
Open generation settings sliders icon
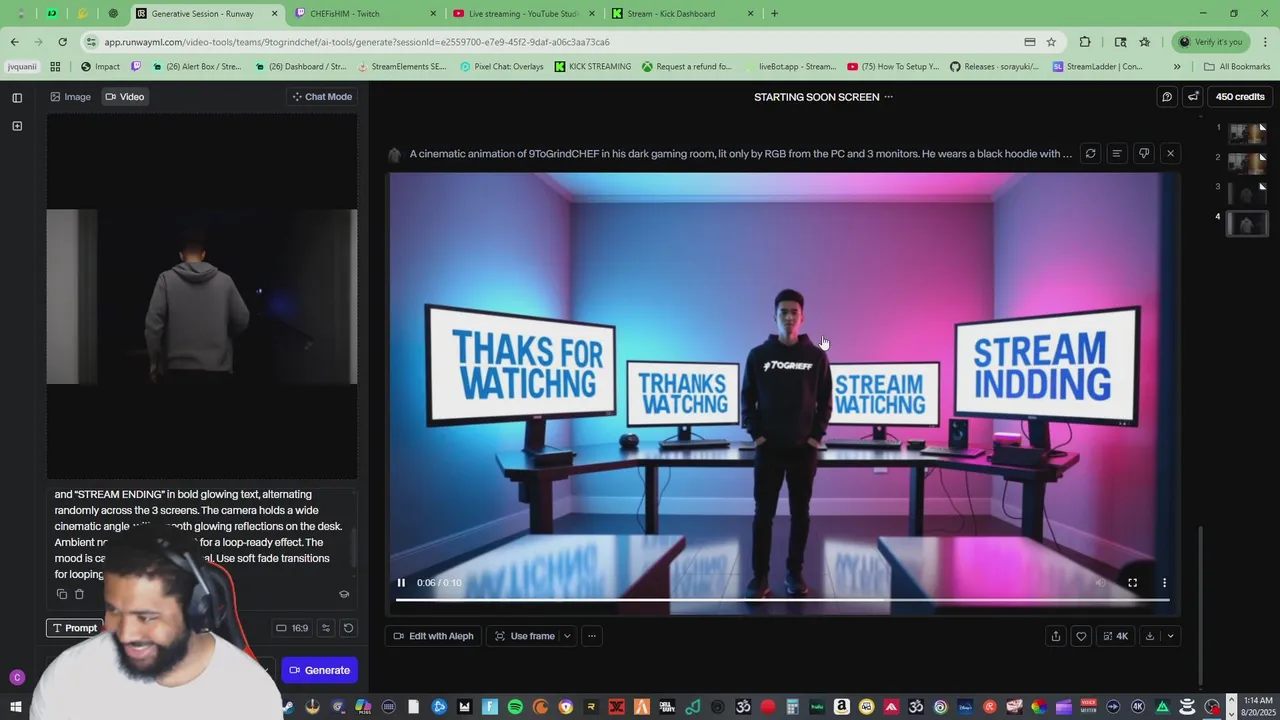pyautogui.click(x=325, y=628)
